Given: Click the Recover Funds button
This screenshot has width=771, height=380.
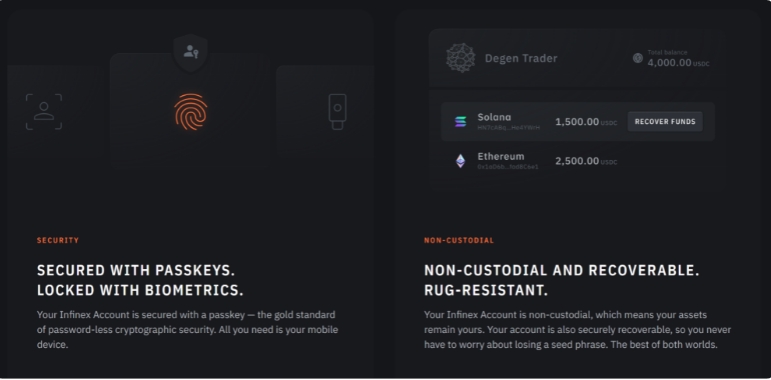Looking at the screenshot, I should pos(665,121).
